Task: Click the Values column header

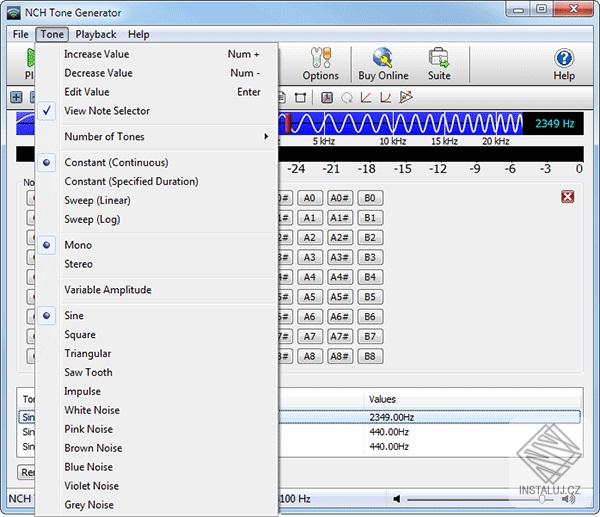Action: [473, 399]
